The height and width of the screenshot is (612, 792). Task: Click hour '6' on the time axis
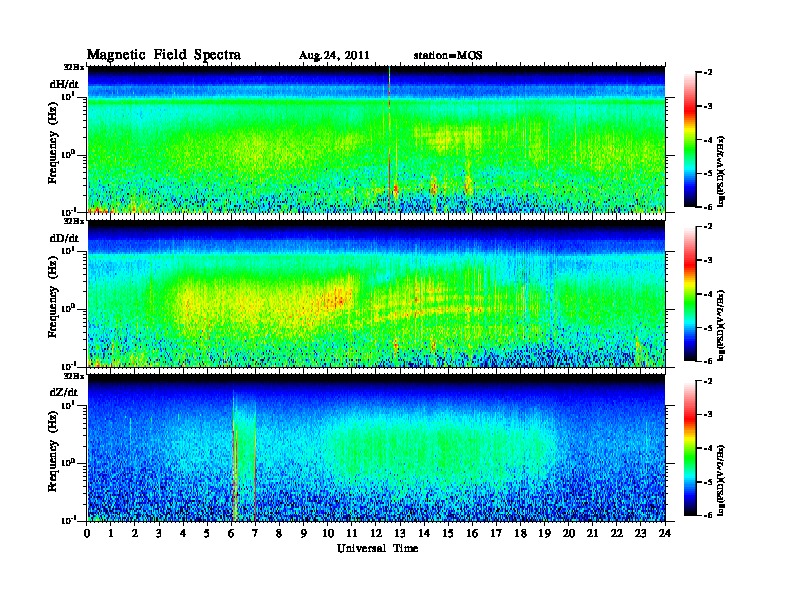[x=231, y=534]
